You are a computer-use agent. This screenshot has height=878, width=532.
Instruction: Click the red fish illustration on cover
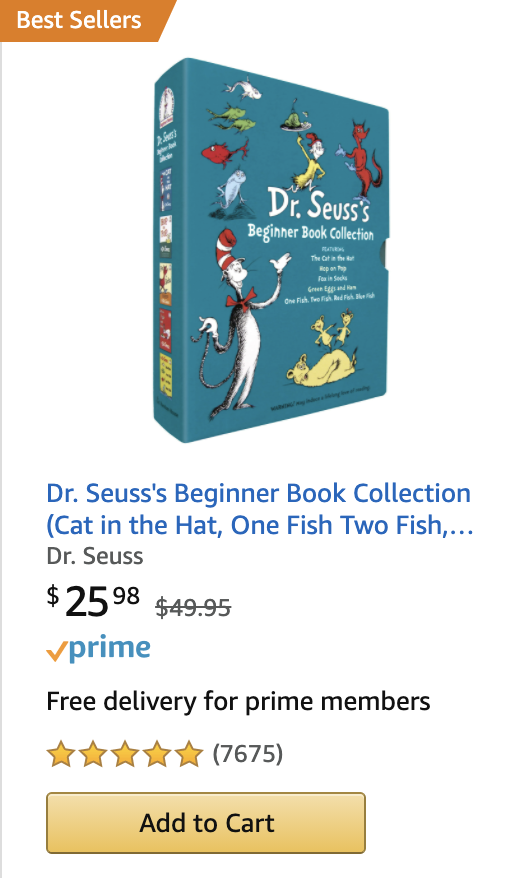(x=224, y=152)
